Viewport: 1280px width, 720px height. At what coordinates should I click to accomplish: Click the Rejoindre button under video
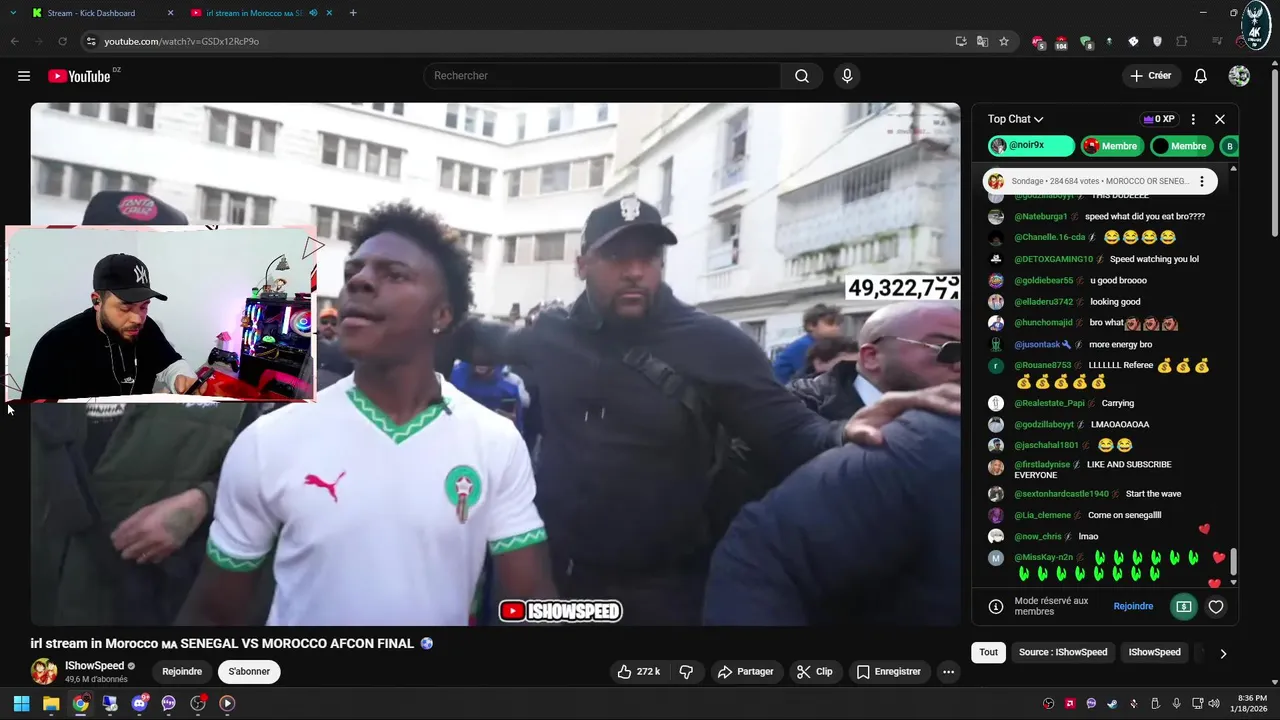tap(182, 672)
